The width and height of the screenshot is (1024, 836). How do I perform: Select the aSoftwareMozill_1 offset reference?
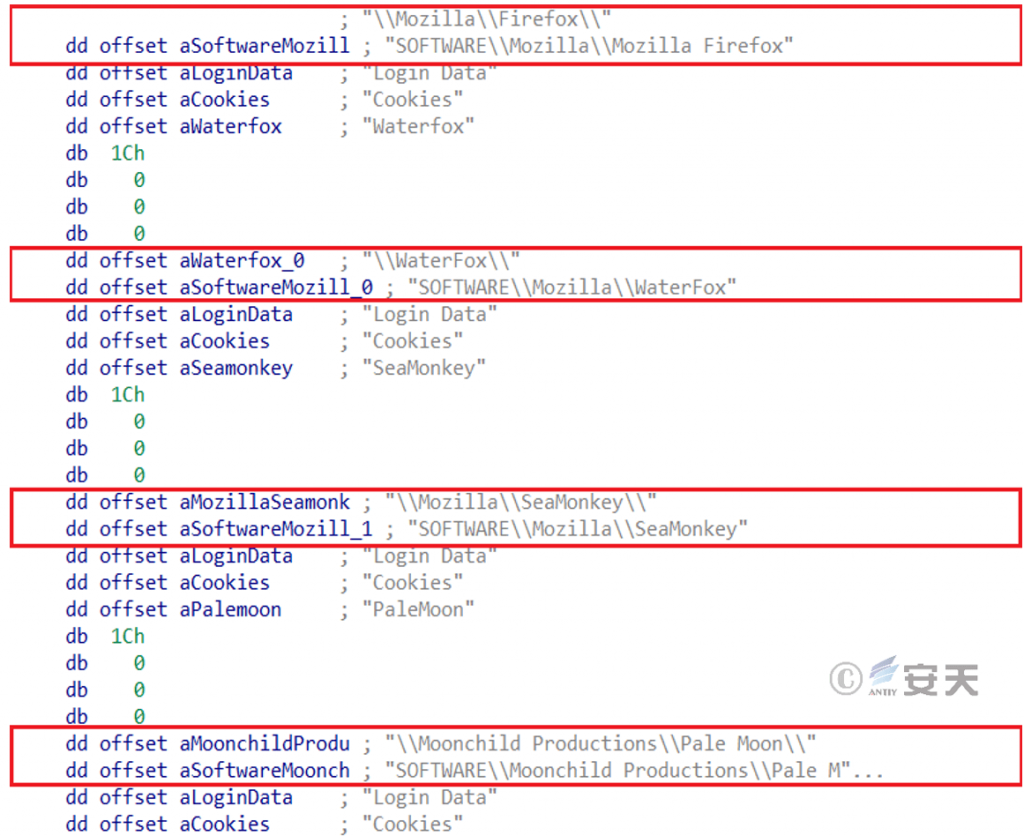276,529
